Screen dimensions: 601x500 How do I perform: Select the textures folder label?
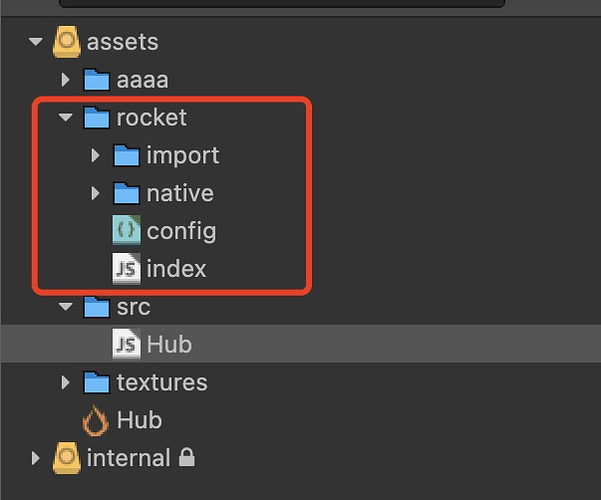[x=161, y=382]
